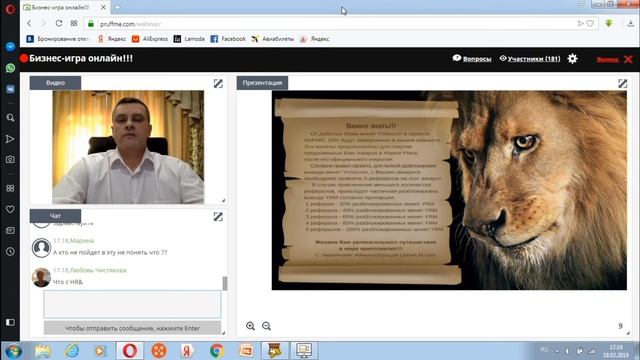
Task: Zoom out on presentation slide
Action: tap(266, 326)
